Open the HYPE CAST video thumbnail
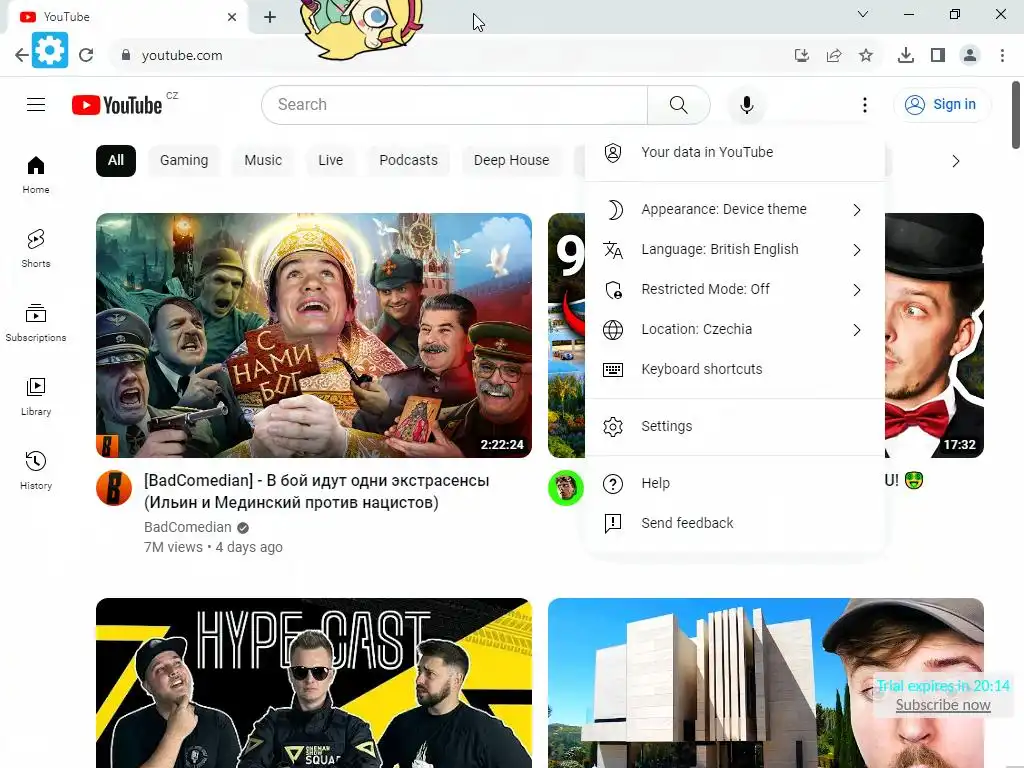Image resolution: width=1024 pixels, height=768 pixels. [x=313, y=683]
